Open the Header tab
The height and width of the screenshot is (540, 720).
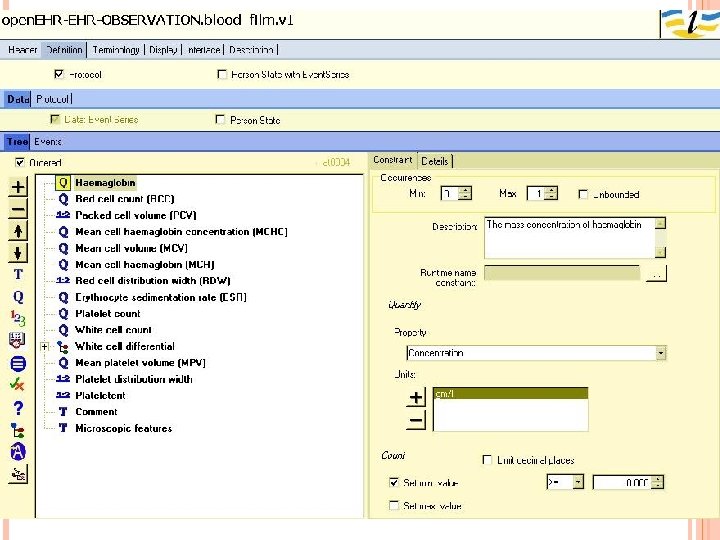[x=22, y=50]
